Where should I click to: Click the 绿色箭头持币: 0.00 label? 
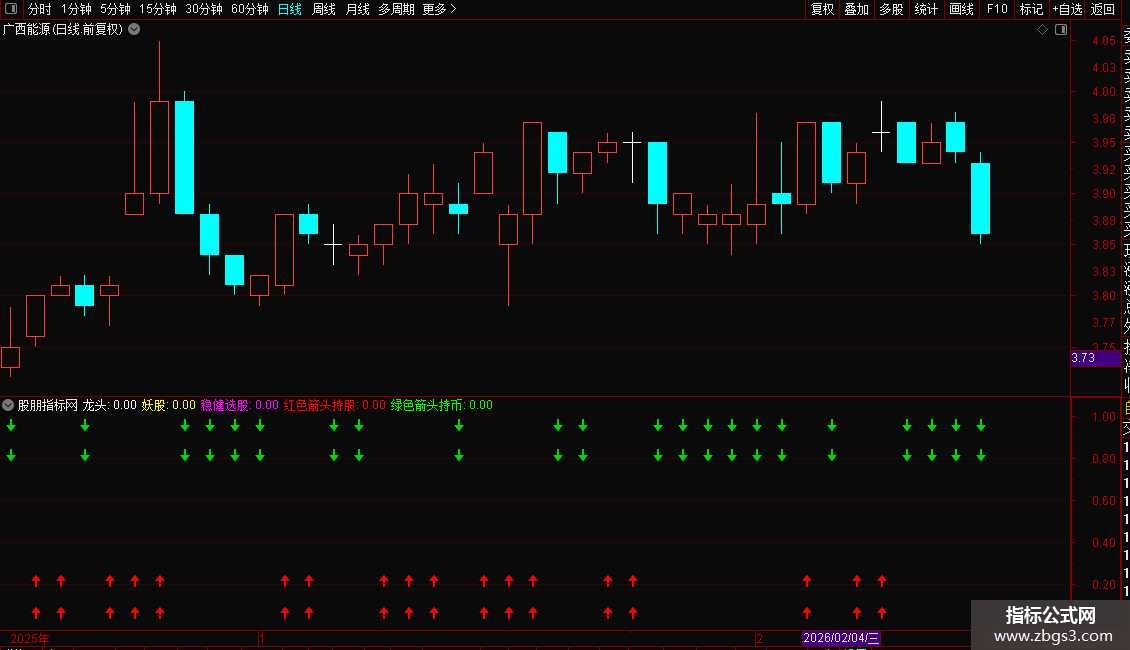442,405
